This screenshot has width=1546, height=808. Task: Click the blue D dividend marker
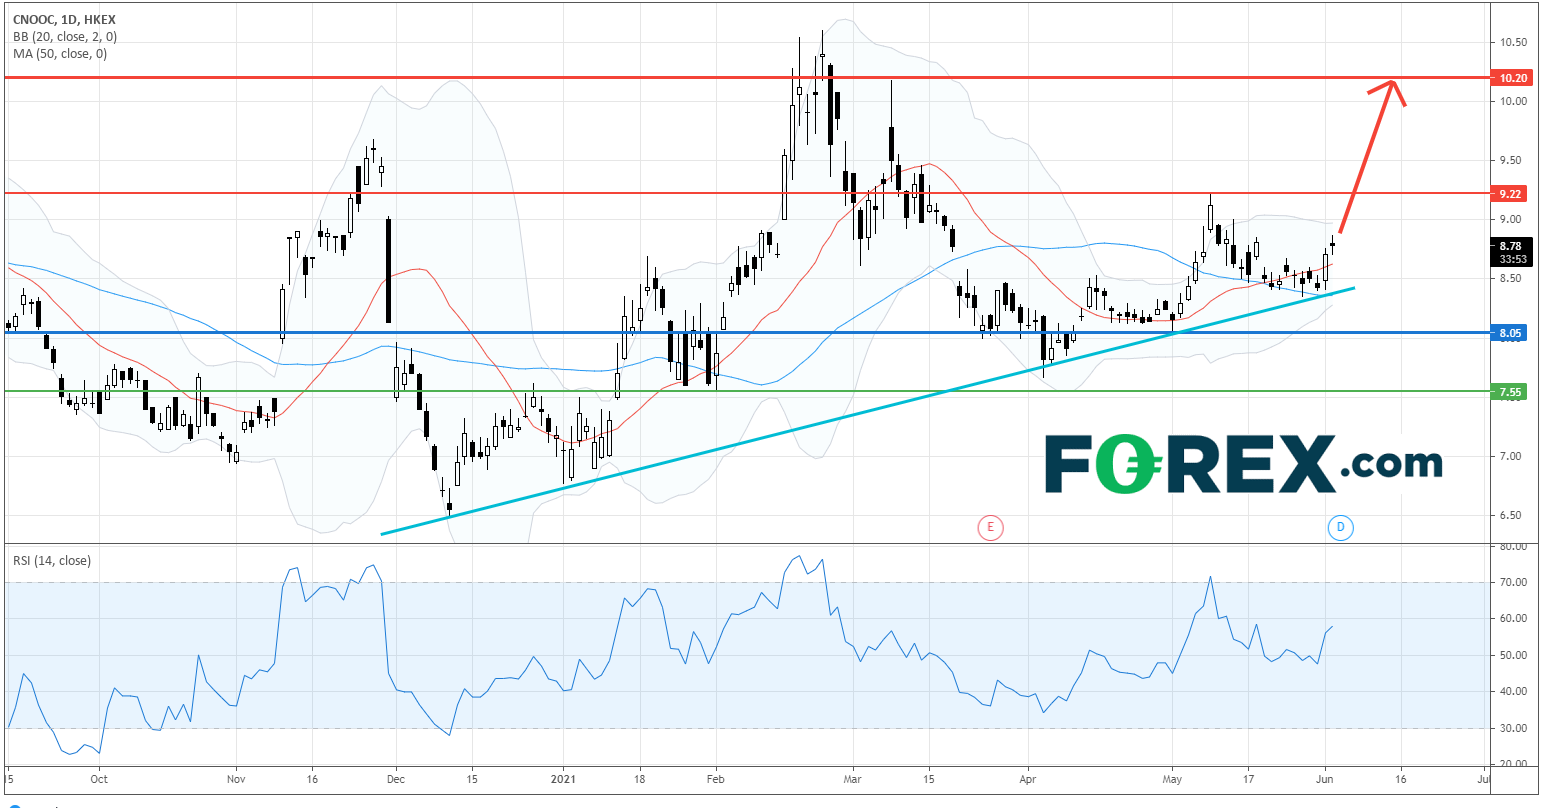click(1339, 528)
